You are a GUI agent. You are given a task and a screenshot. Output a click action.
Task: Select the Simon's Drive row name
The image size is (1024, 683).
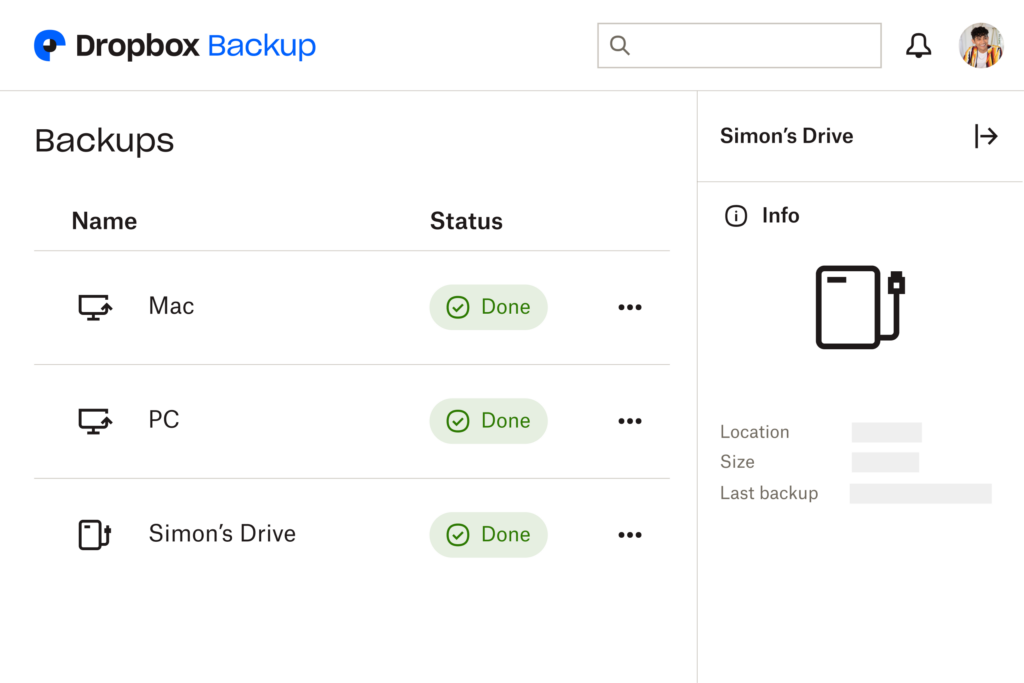(222, 534)
